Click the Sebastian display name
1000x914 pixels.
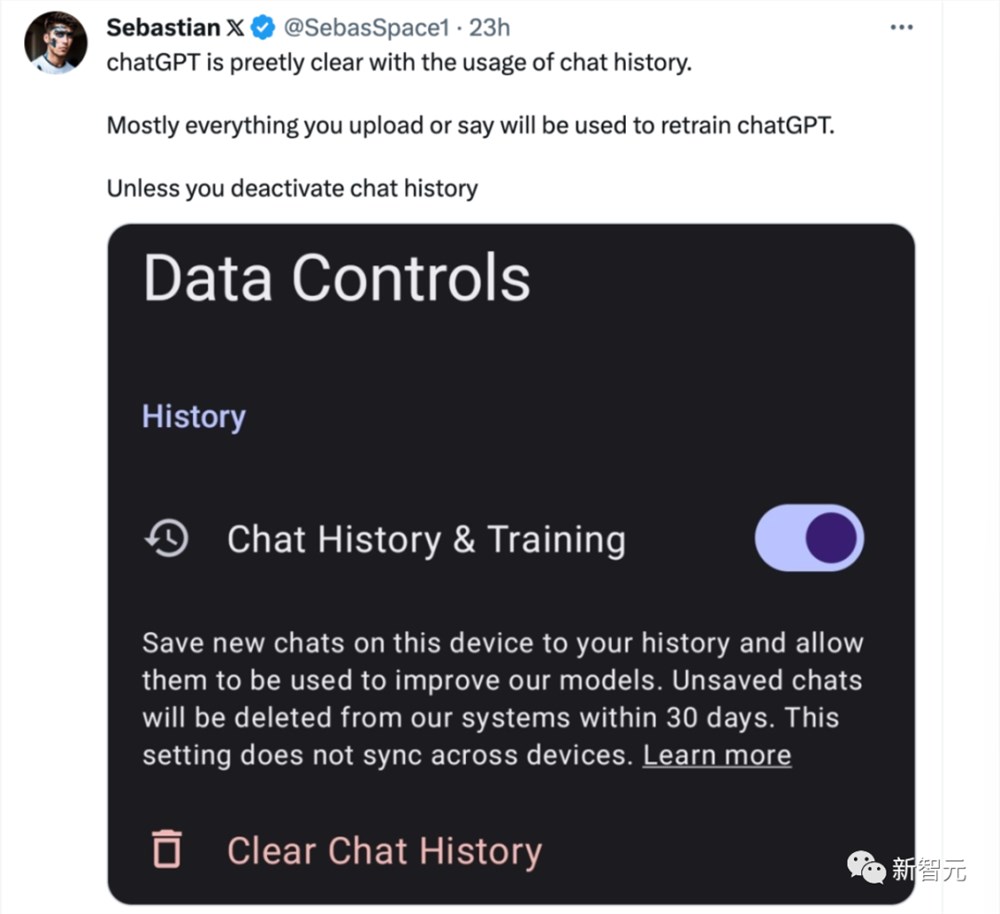click(163, 27)
